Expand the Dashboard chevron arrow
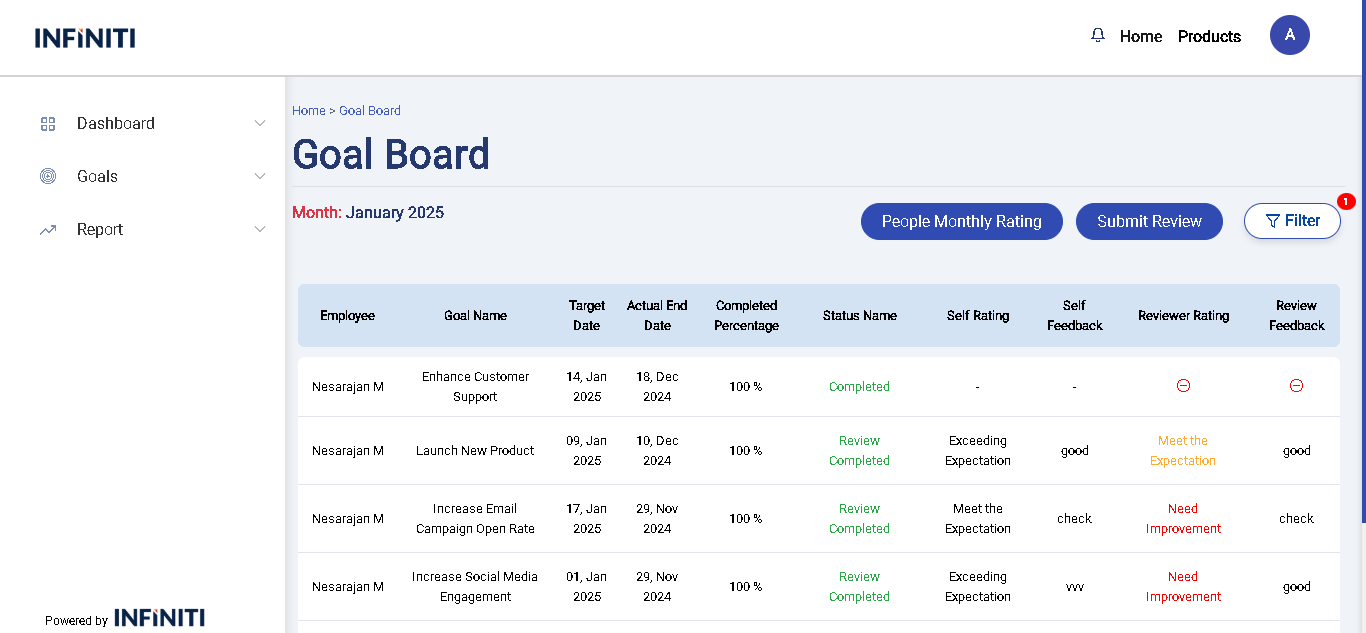Image resolution: width=1366 pixels, height=633 pixels. [260, 124]
